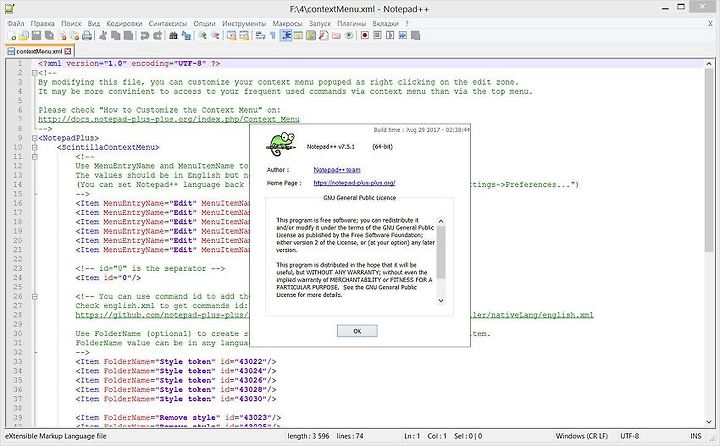Click the Close document toolbar icon

tap(62, 35)
